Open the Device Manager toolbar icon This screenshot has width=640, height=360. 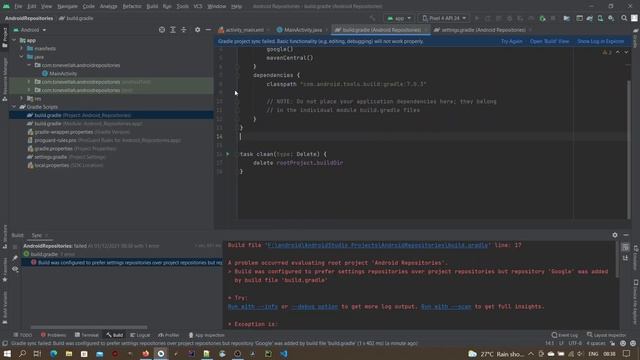(600, 18)
